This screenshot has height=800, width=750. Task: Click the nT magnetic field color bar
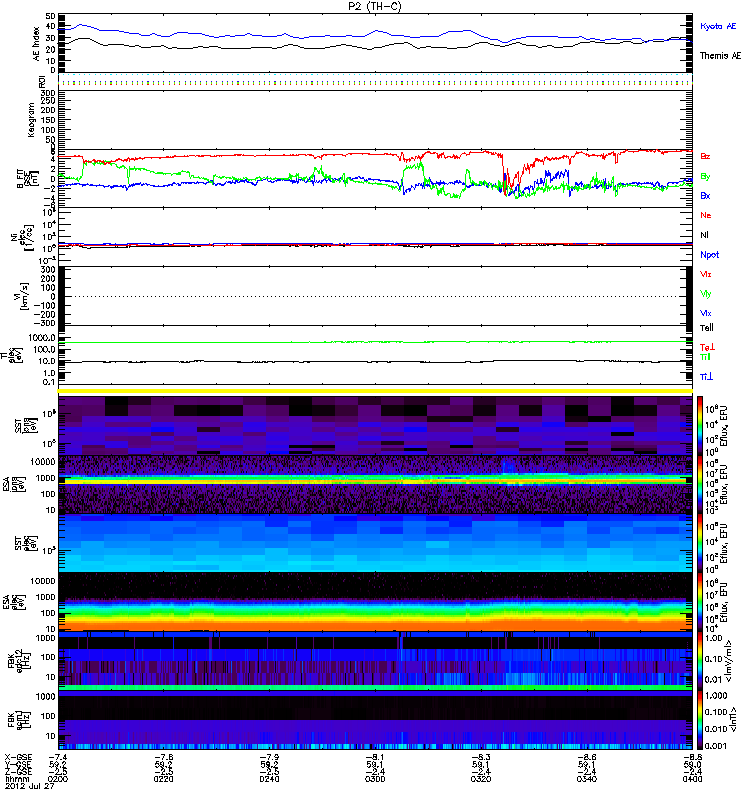click(699, 719)
